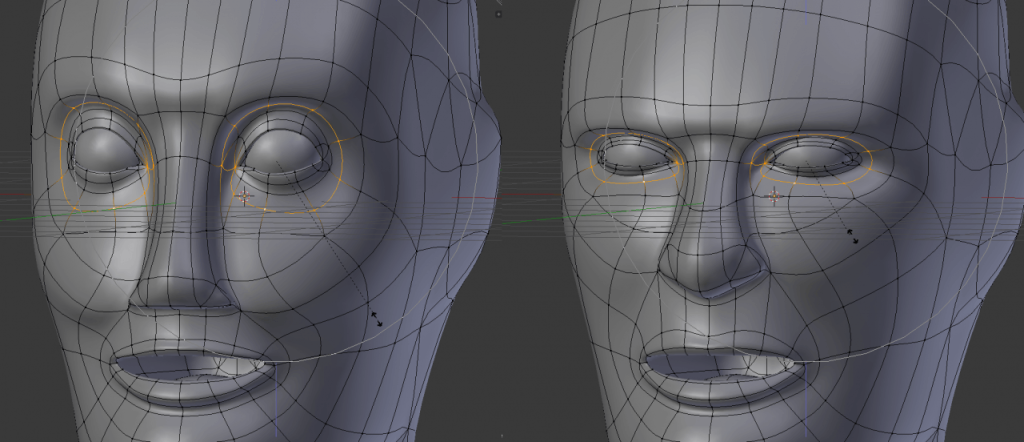Click the scale arrows on the left head's cheek
Image resolution: width=1024 pixels, height=442 pixels.
click(x=376, y=317)
